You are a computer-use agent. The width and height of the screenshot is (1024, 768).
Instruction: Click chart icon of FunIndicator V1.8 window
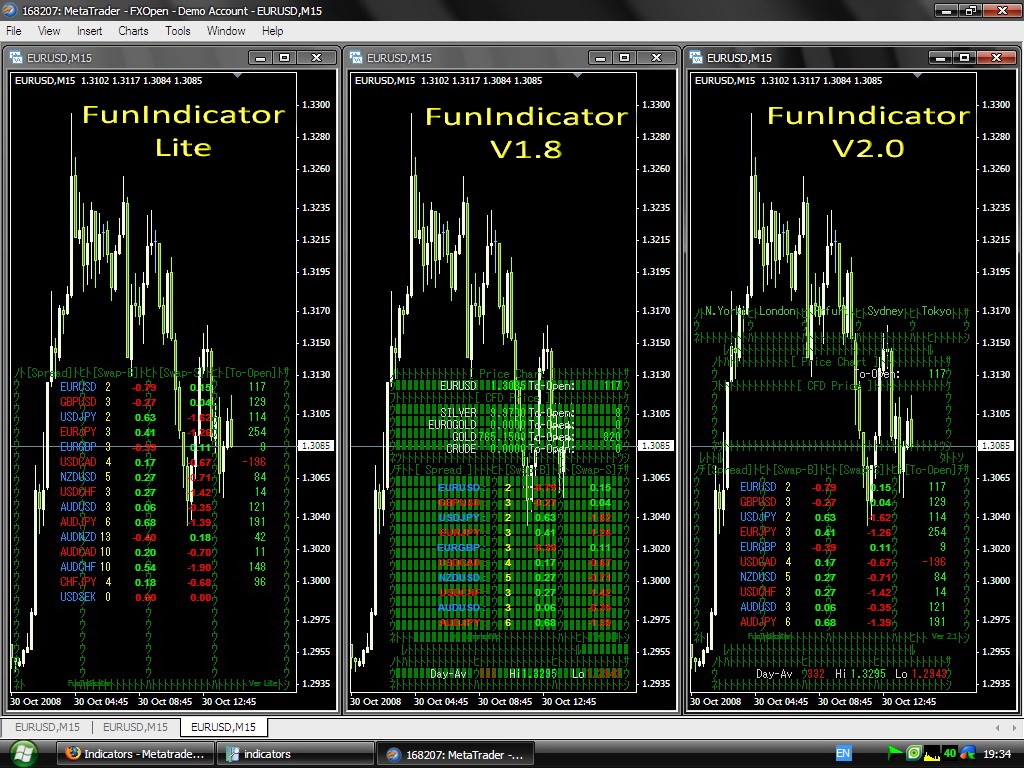click(356, 57)
